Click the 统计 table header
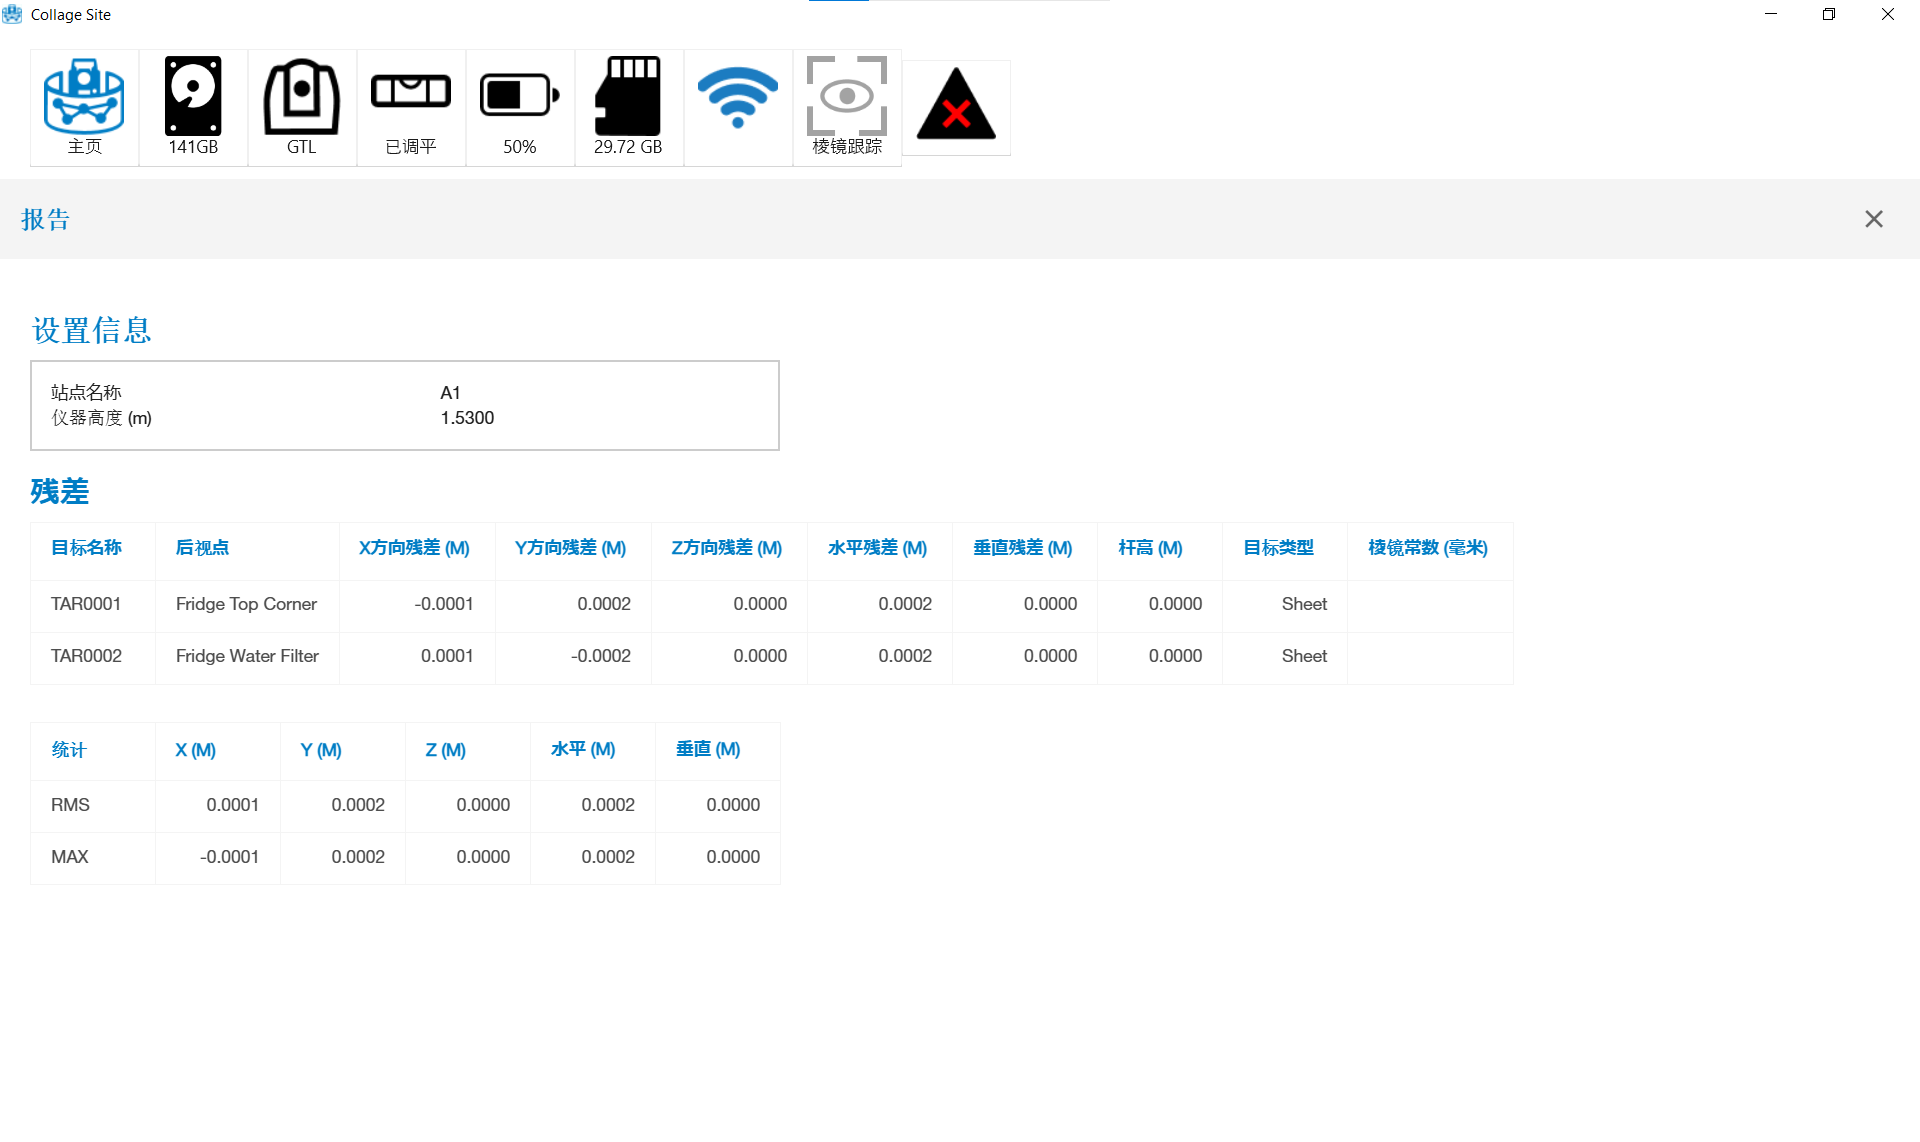The width and height of the screenshot is (1920, 1142). point(69,750)
